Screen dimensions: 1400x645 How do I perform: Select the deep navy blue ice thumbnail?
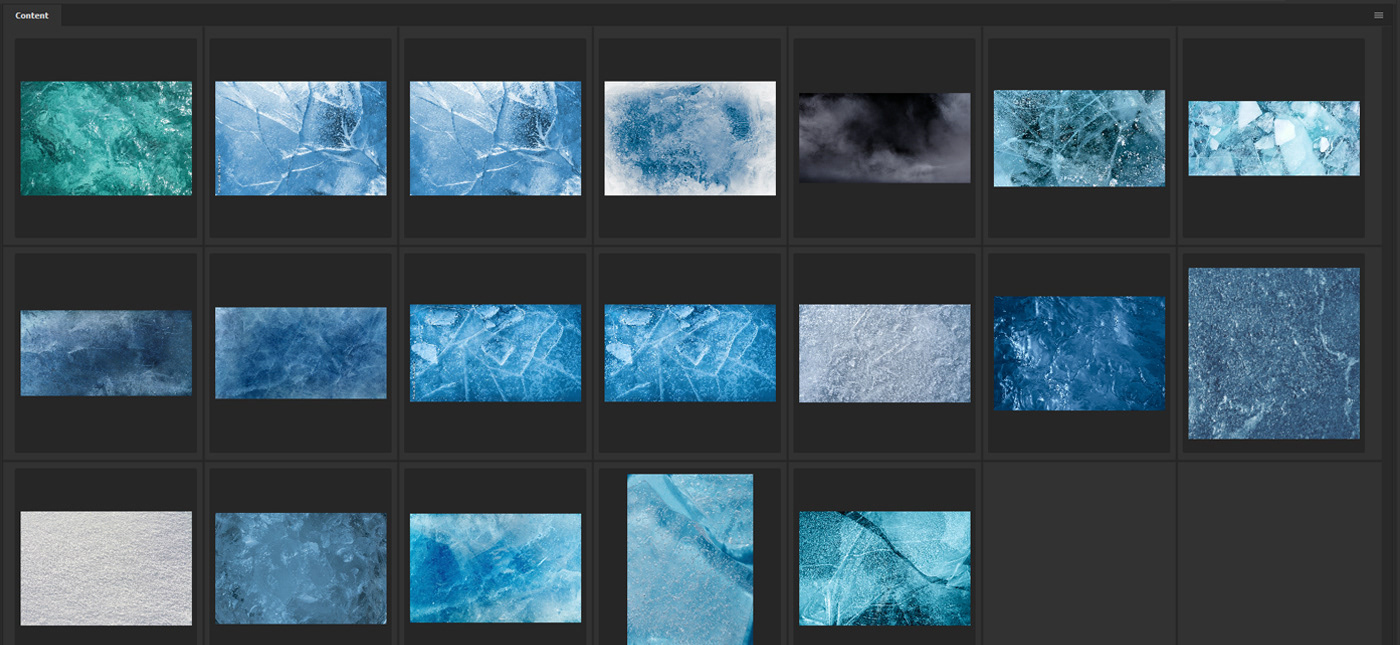(1079, 353)
